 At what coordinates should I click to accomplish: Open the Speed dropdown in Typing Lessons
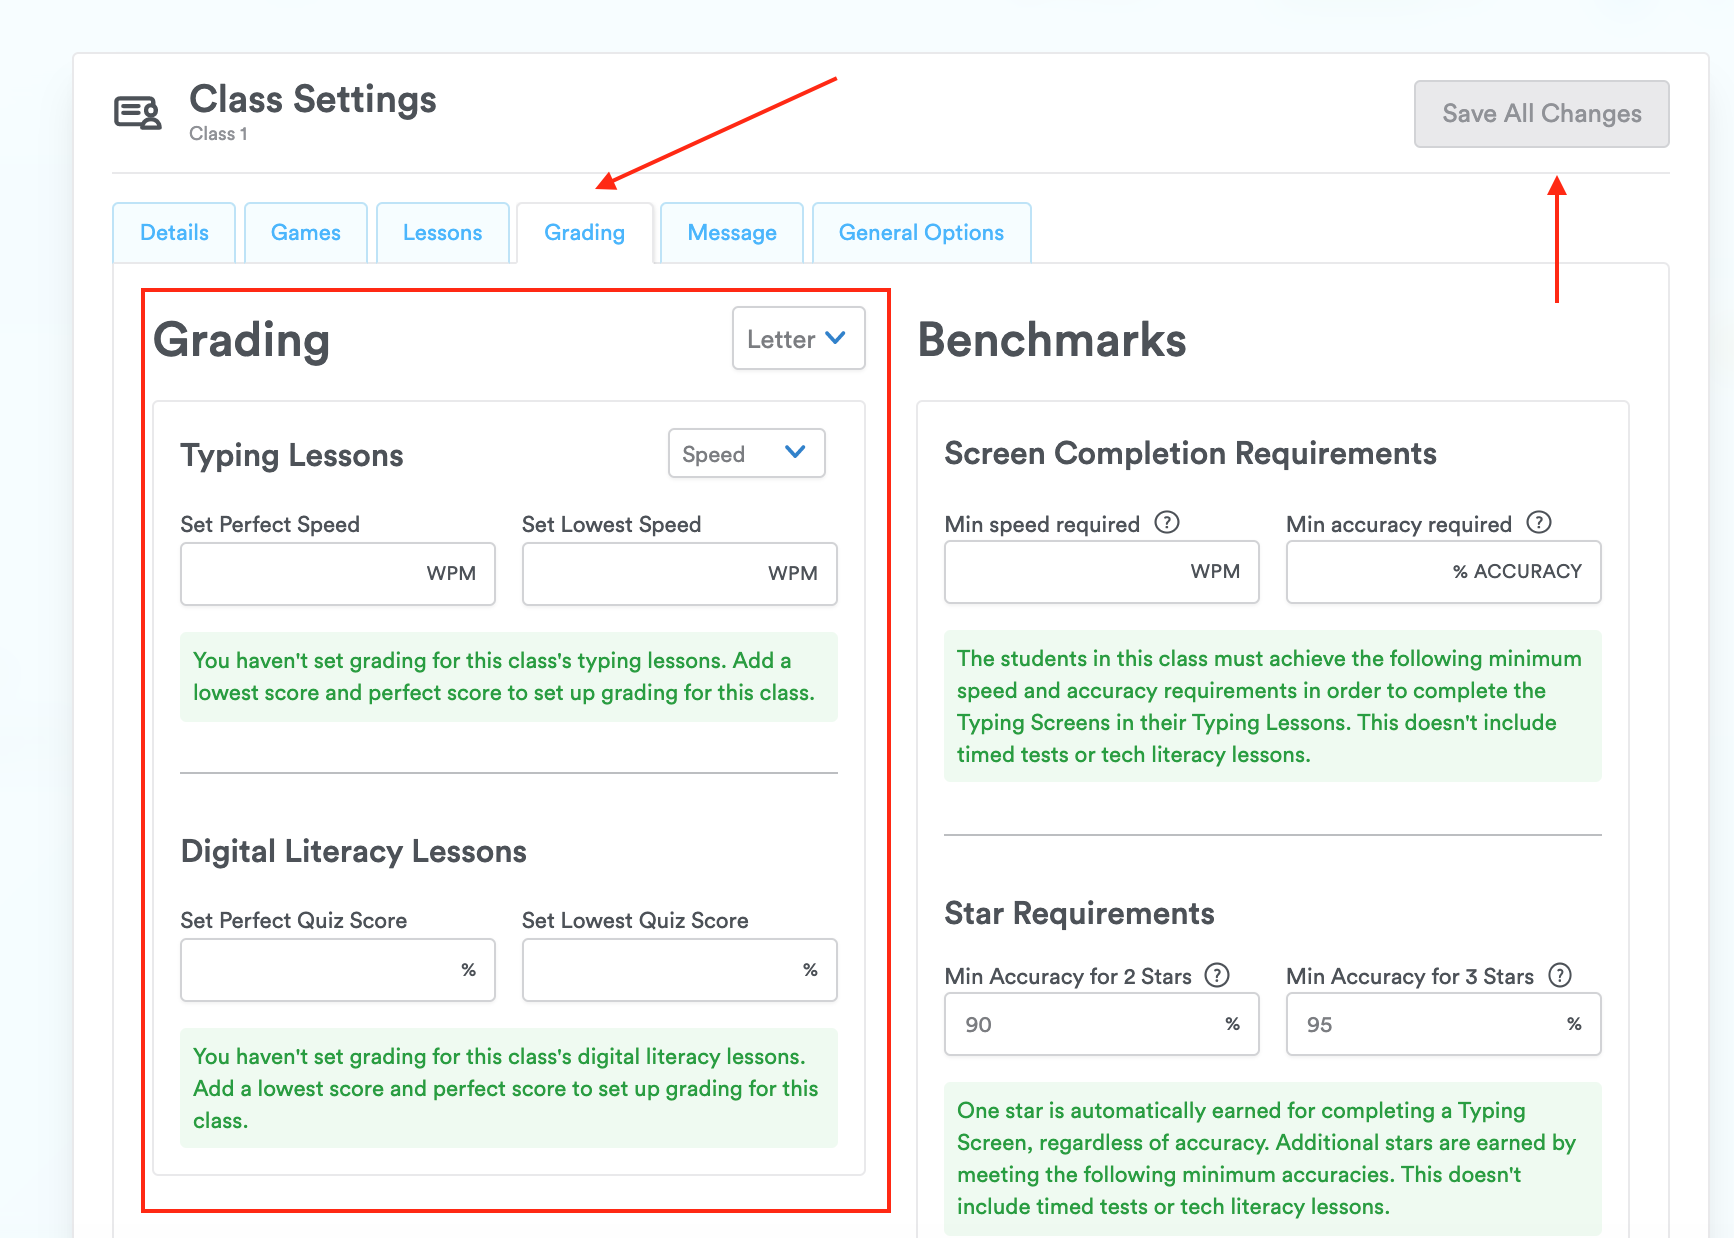[746, 453]
